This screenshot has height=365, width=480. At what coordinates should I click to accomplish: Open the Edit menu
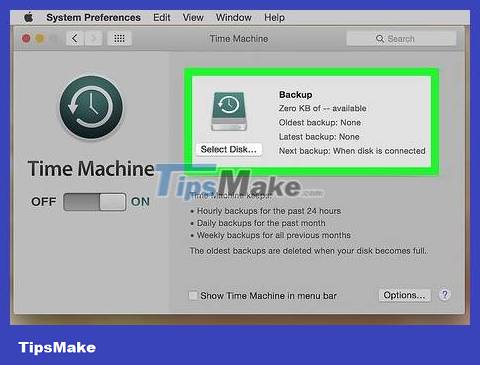(162, 17)
